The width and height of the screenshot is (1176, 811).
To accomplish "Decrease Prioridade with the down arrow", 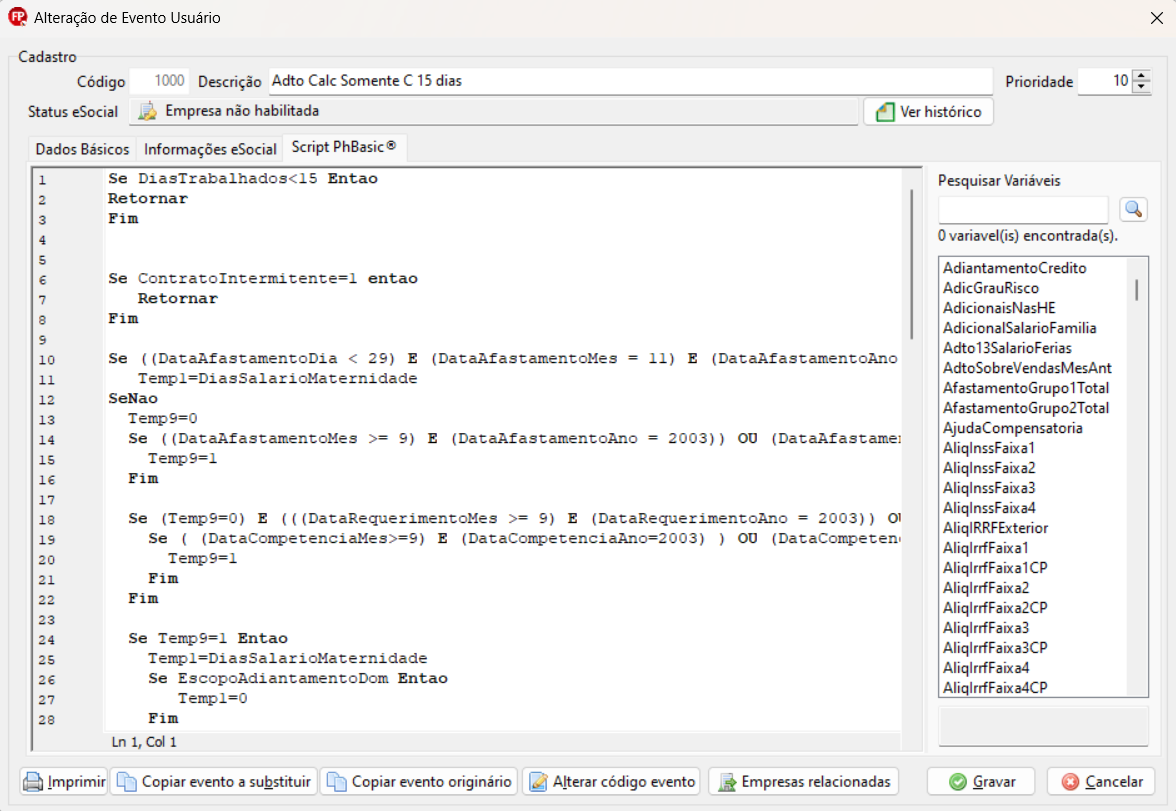I will pyautogui.click(x=1142, y=87).
